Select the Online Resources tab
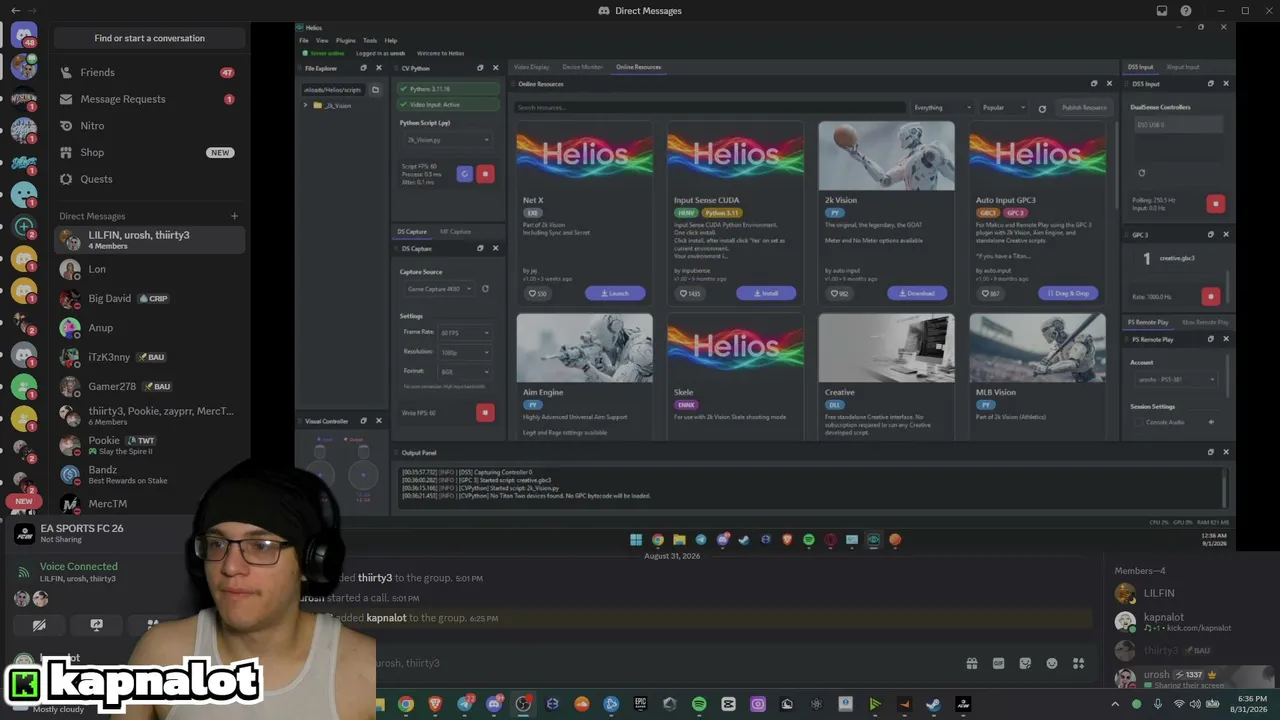The image size is (1280, 720). [638, 67]
